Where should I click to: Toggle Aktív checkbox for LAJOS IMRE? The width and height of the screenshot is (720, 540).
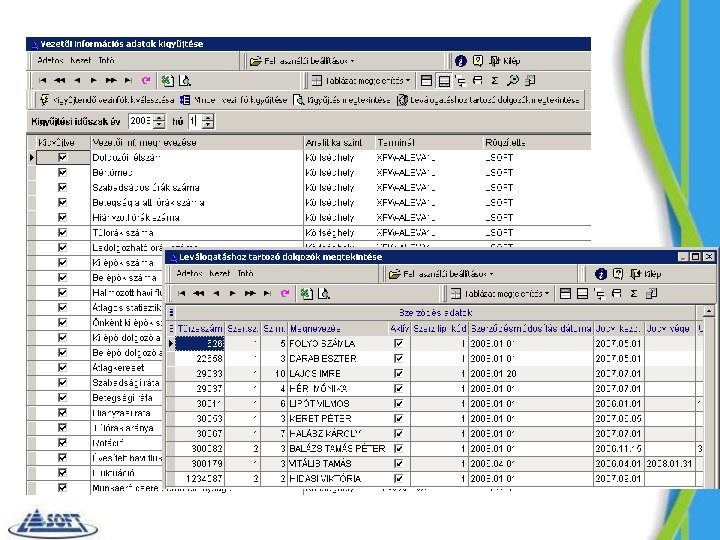coord(399,373)
